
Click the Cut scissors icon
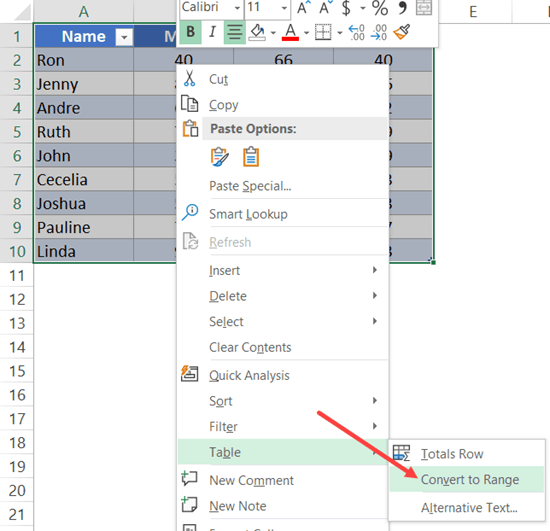(x=189, y=79)
